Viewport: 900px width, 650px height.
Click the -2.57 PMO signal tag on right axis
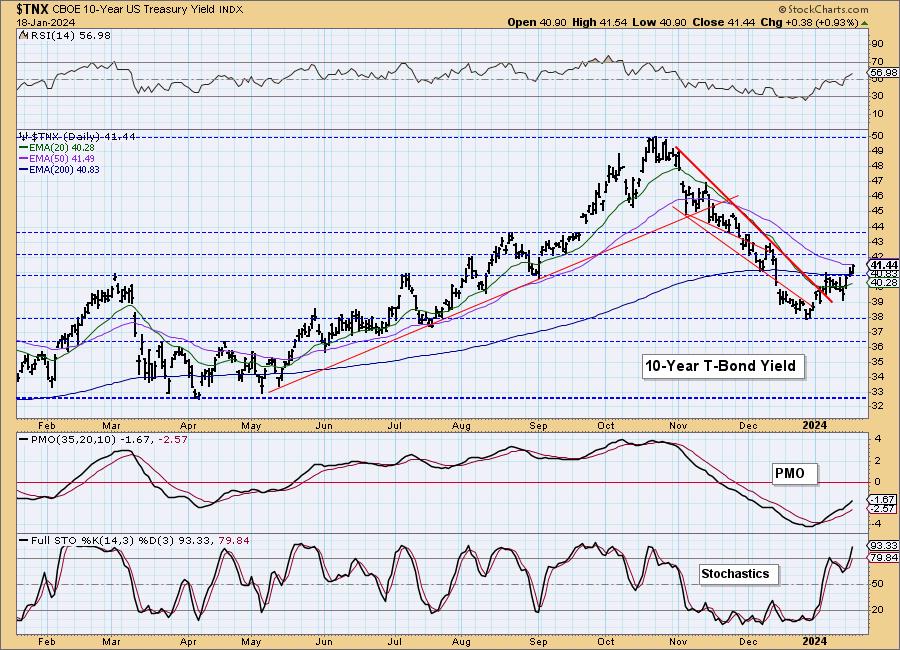884,509
